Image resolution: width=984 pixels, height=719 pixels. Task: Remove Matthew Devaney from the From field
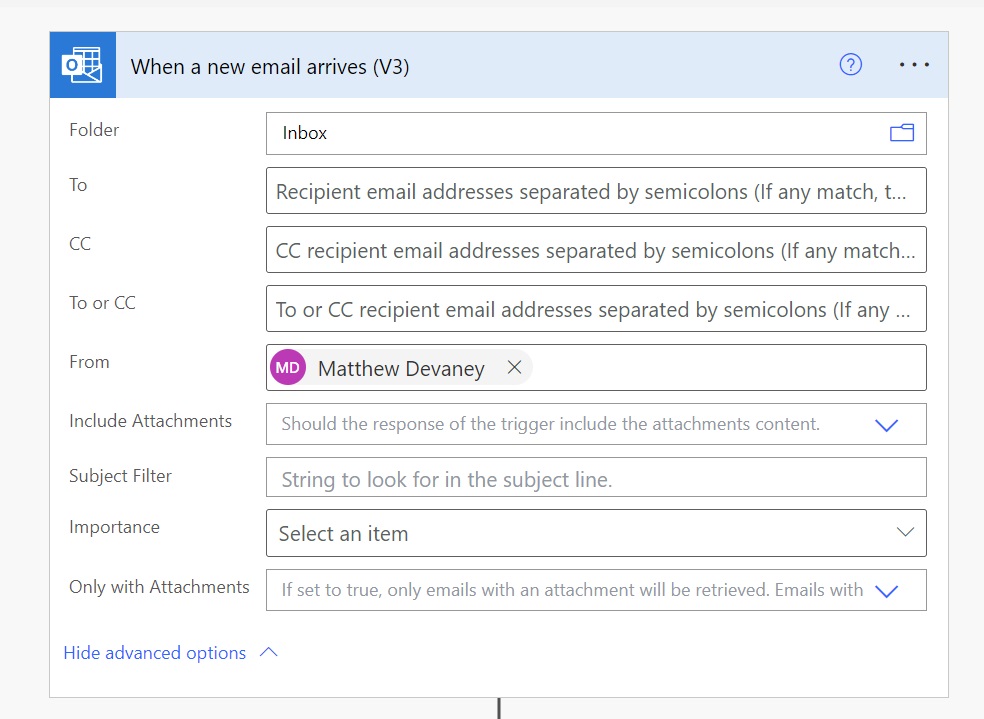click(x=514, y=367)
